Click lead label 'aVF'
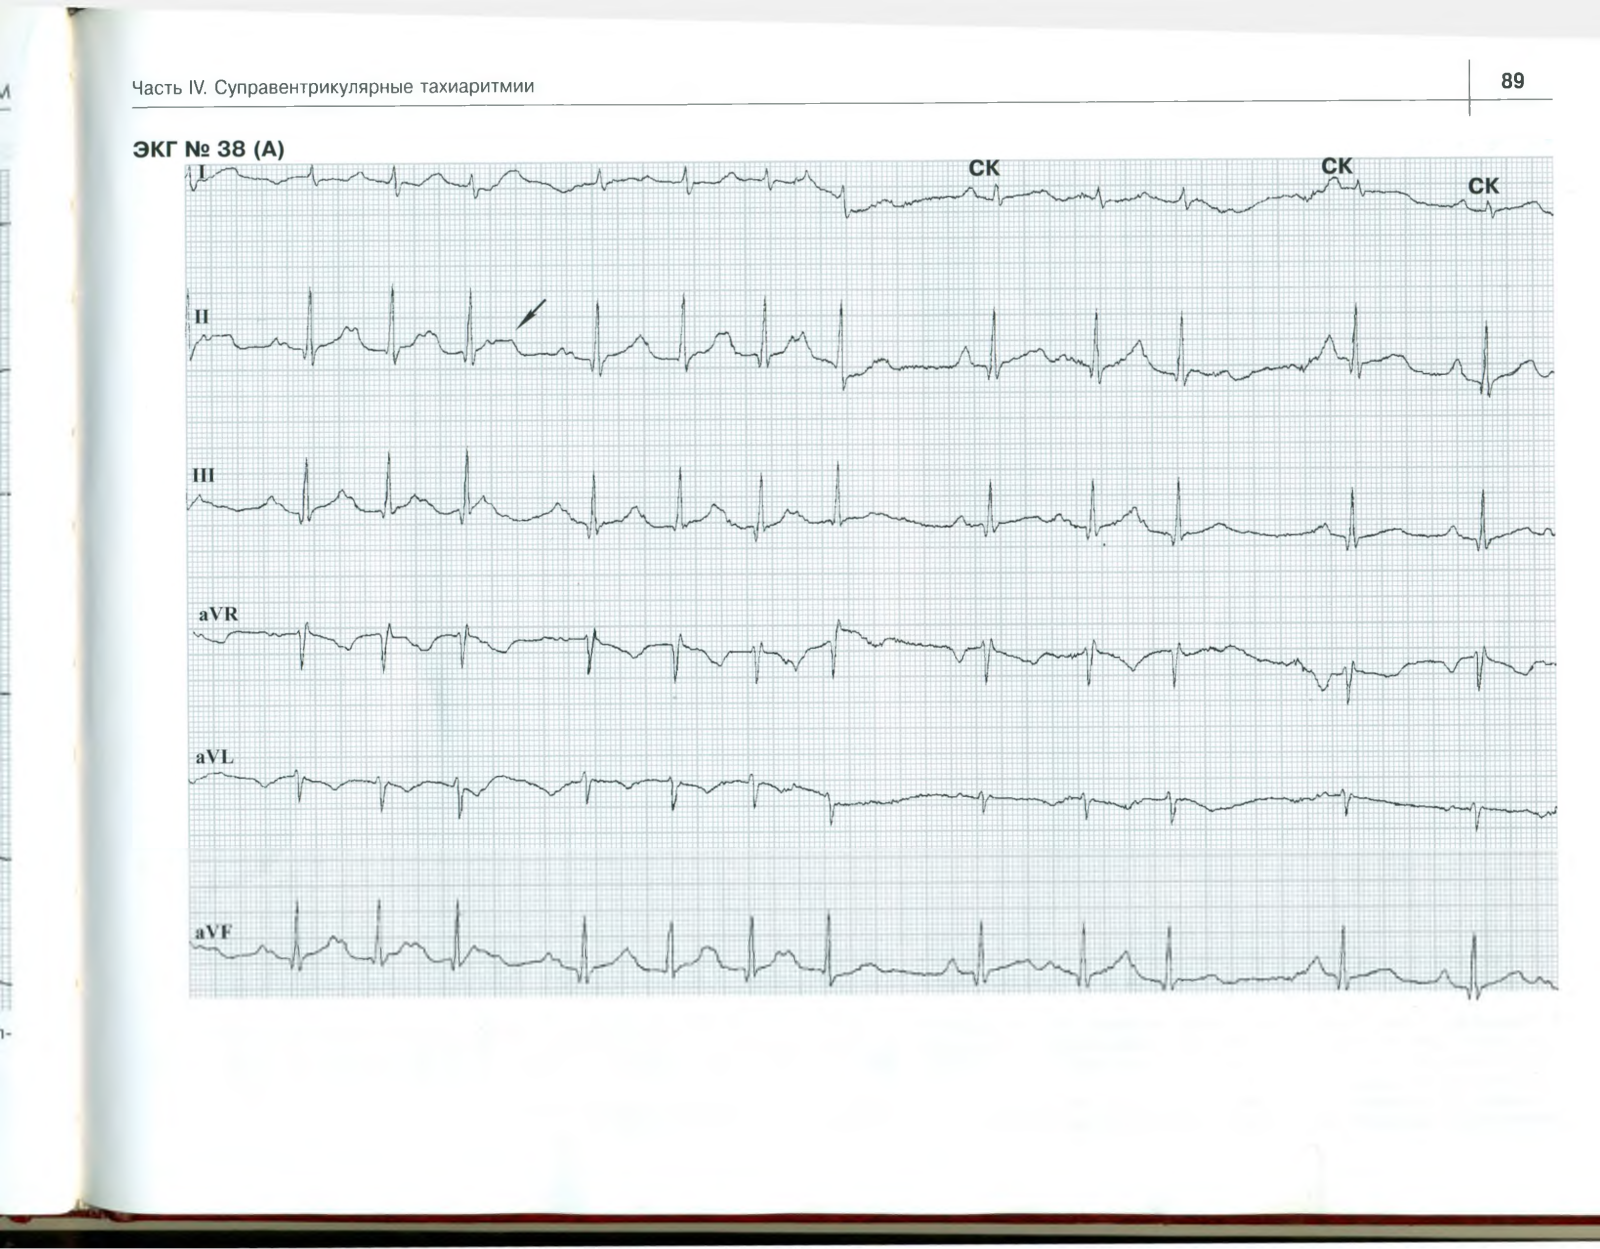Image resolution: width=1600 pixels, height=1249 pixels. coord(213,931)
